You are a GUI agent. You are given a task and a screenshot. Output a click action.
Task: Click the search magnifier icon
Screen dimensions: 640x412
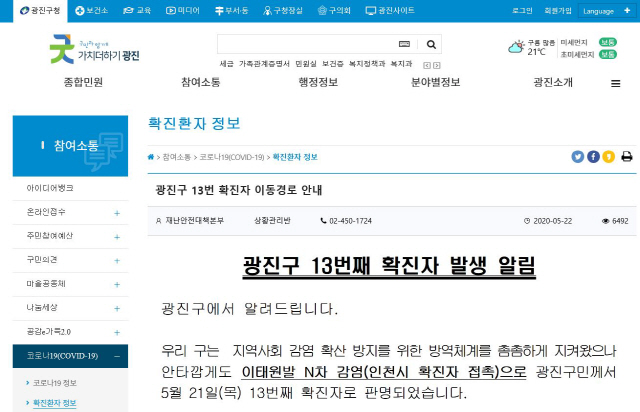click(x=430, y=45)
